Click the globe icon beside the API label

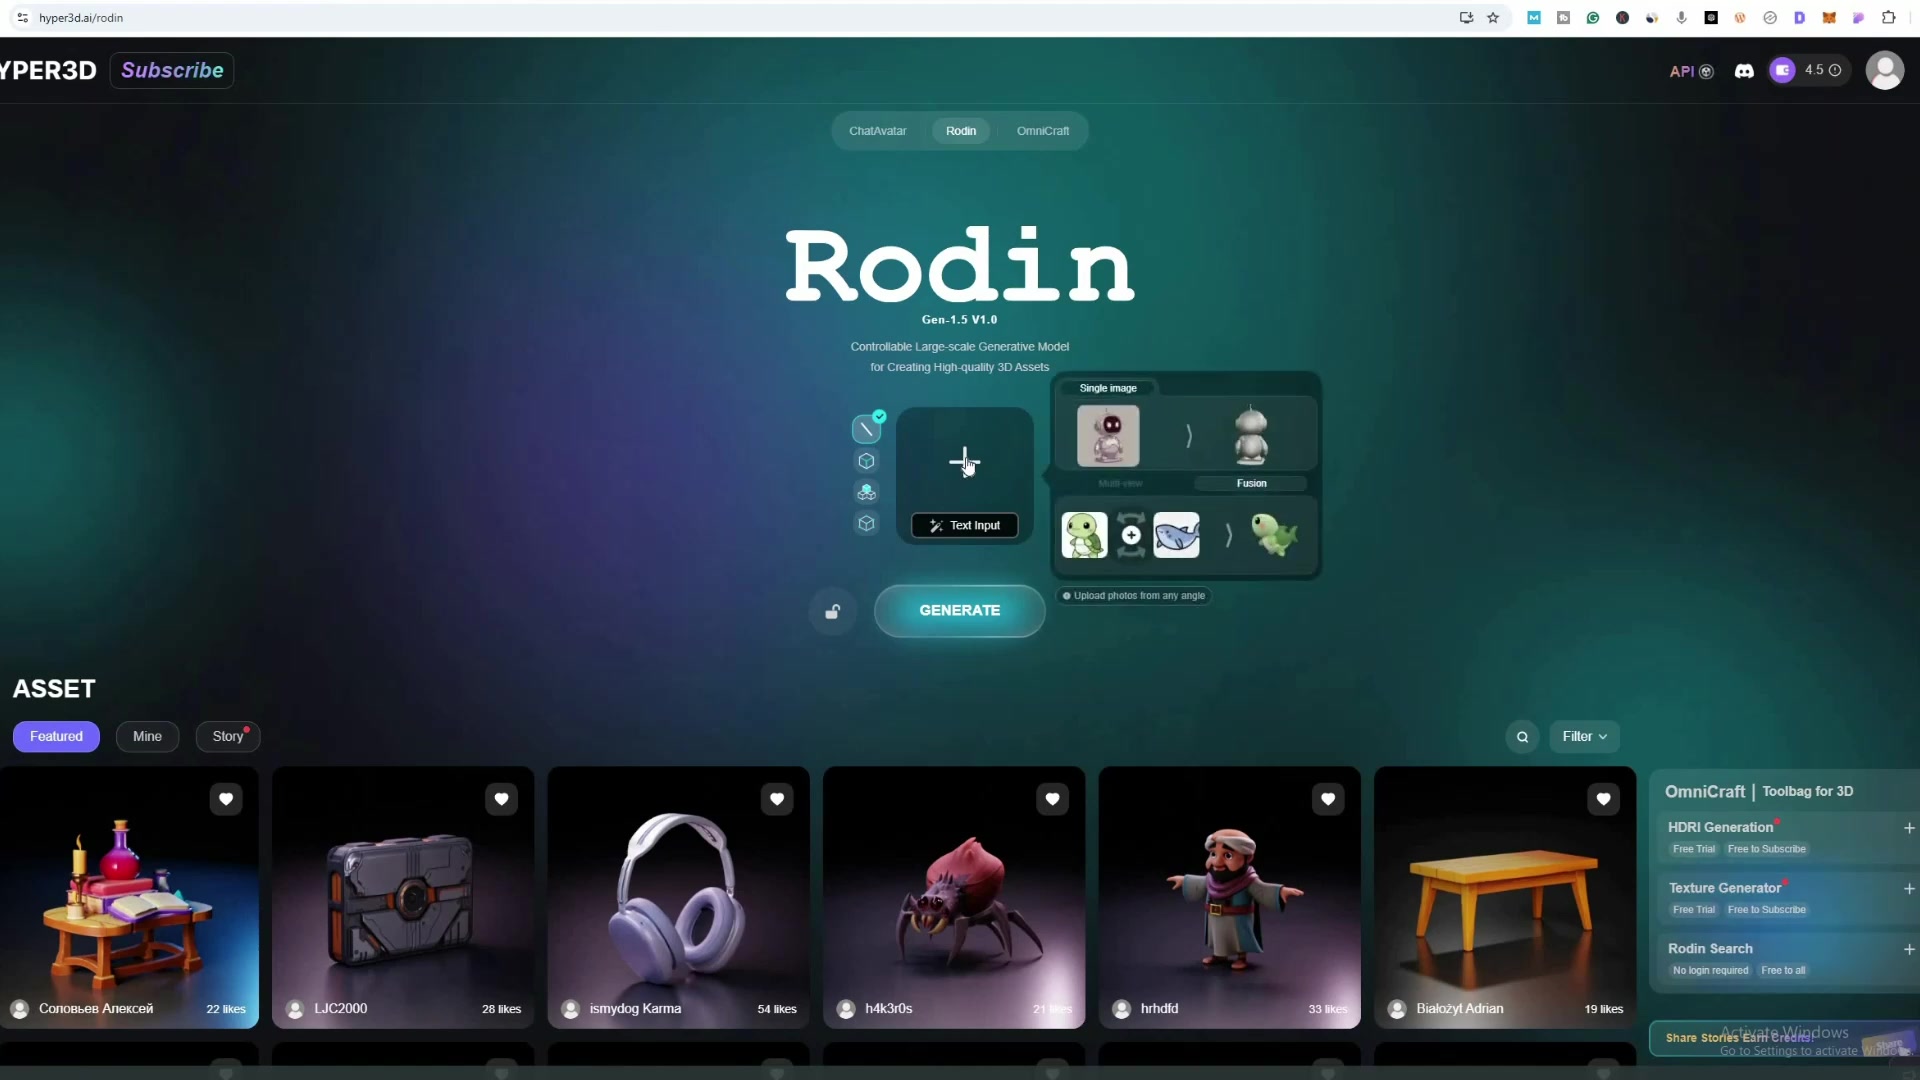pyautogui.click(x=1708, y=71)
